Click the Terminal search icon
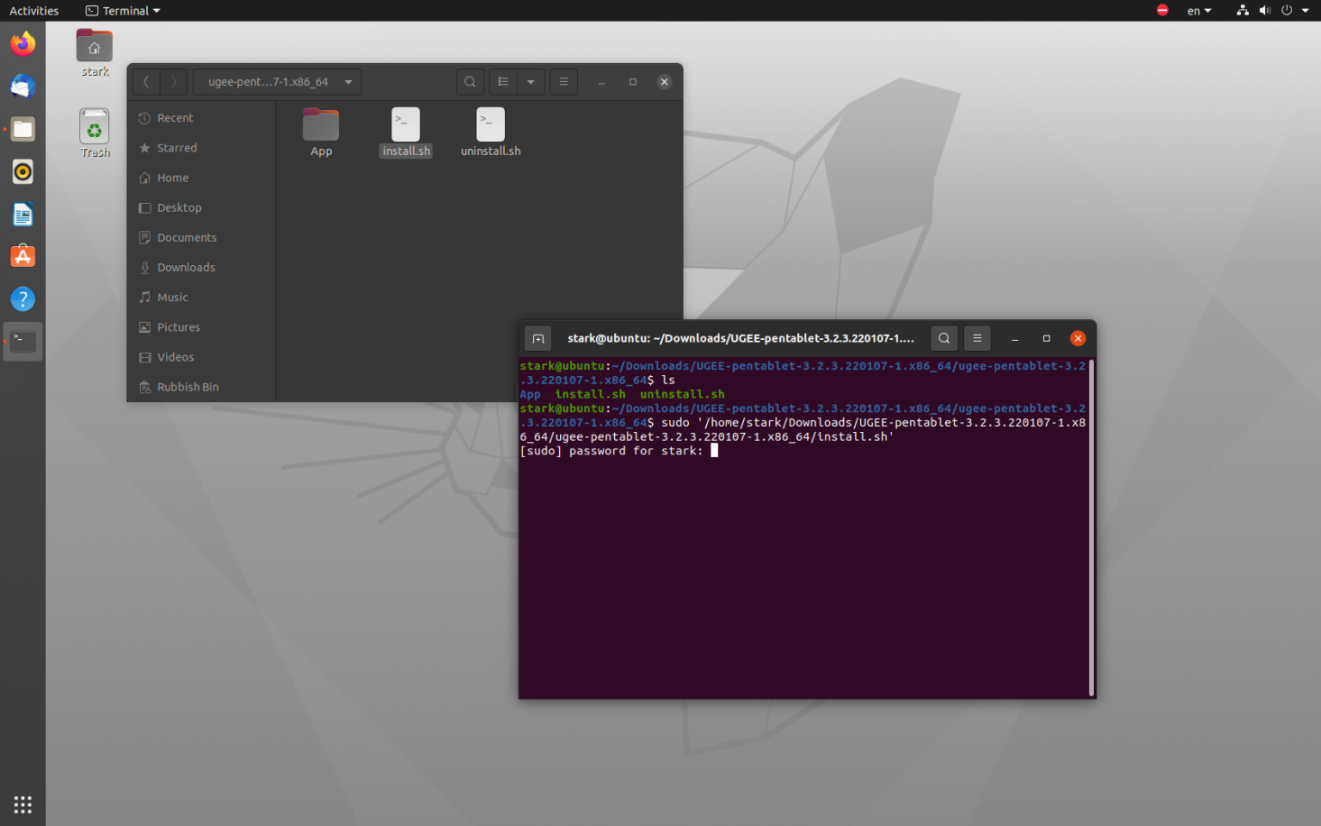This screenshot has height=826, width=1321. (x=944, y=338)
